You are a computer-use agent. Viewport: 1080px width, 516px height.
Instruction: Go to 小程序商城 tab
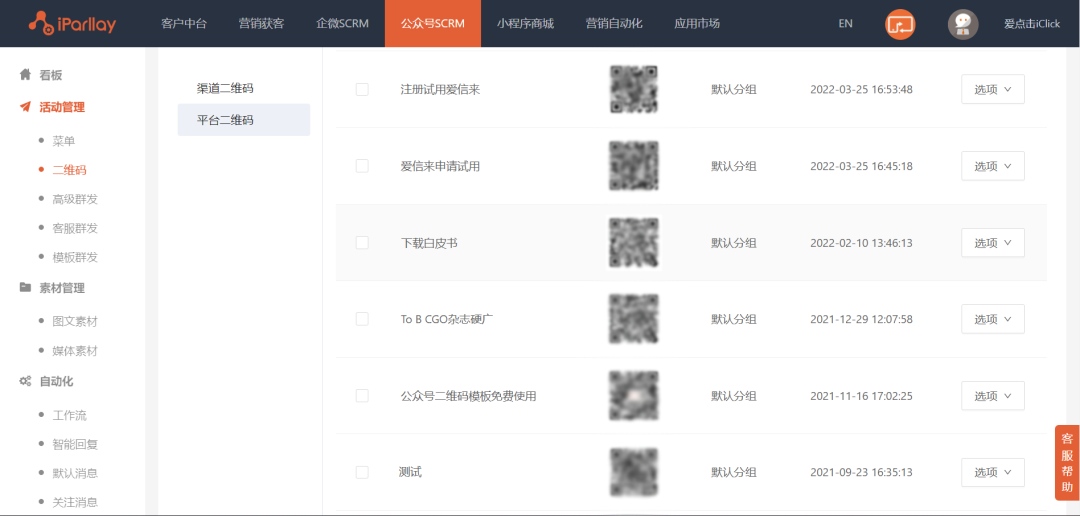click(525, 23)
